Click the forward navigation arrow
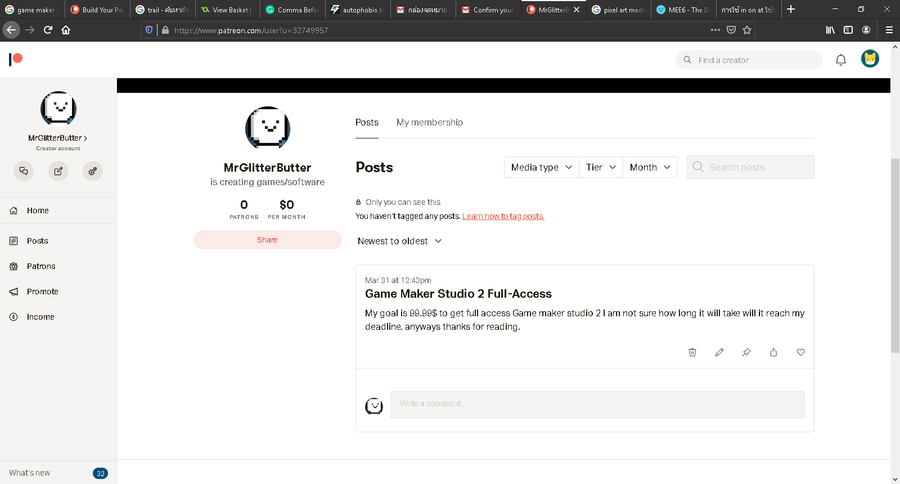 (30, 30)
